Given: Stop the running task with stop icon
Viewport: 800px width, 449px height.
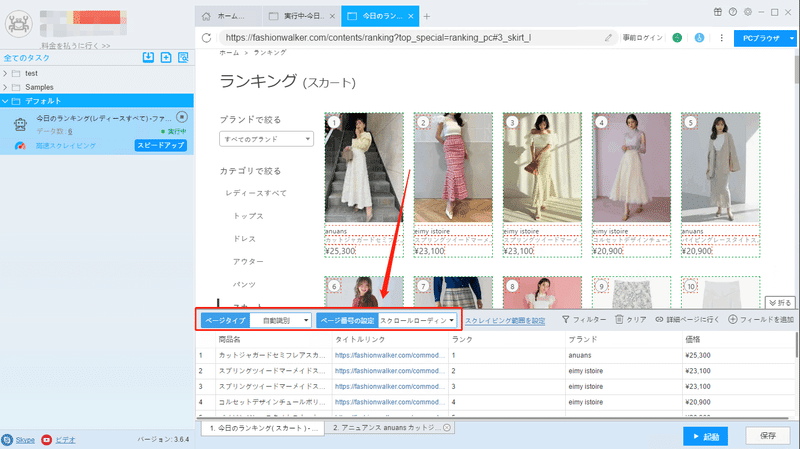Looking at the screenshot, I should pos(182,117).
